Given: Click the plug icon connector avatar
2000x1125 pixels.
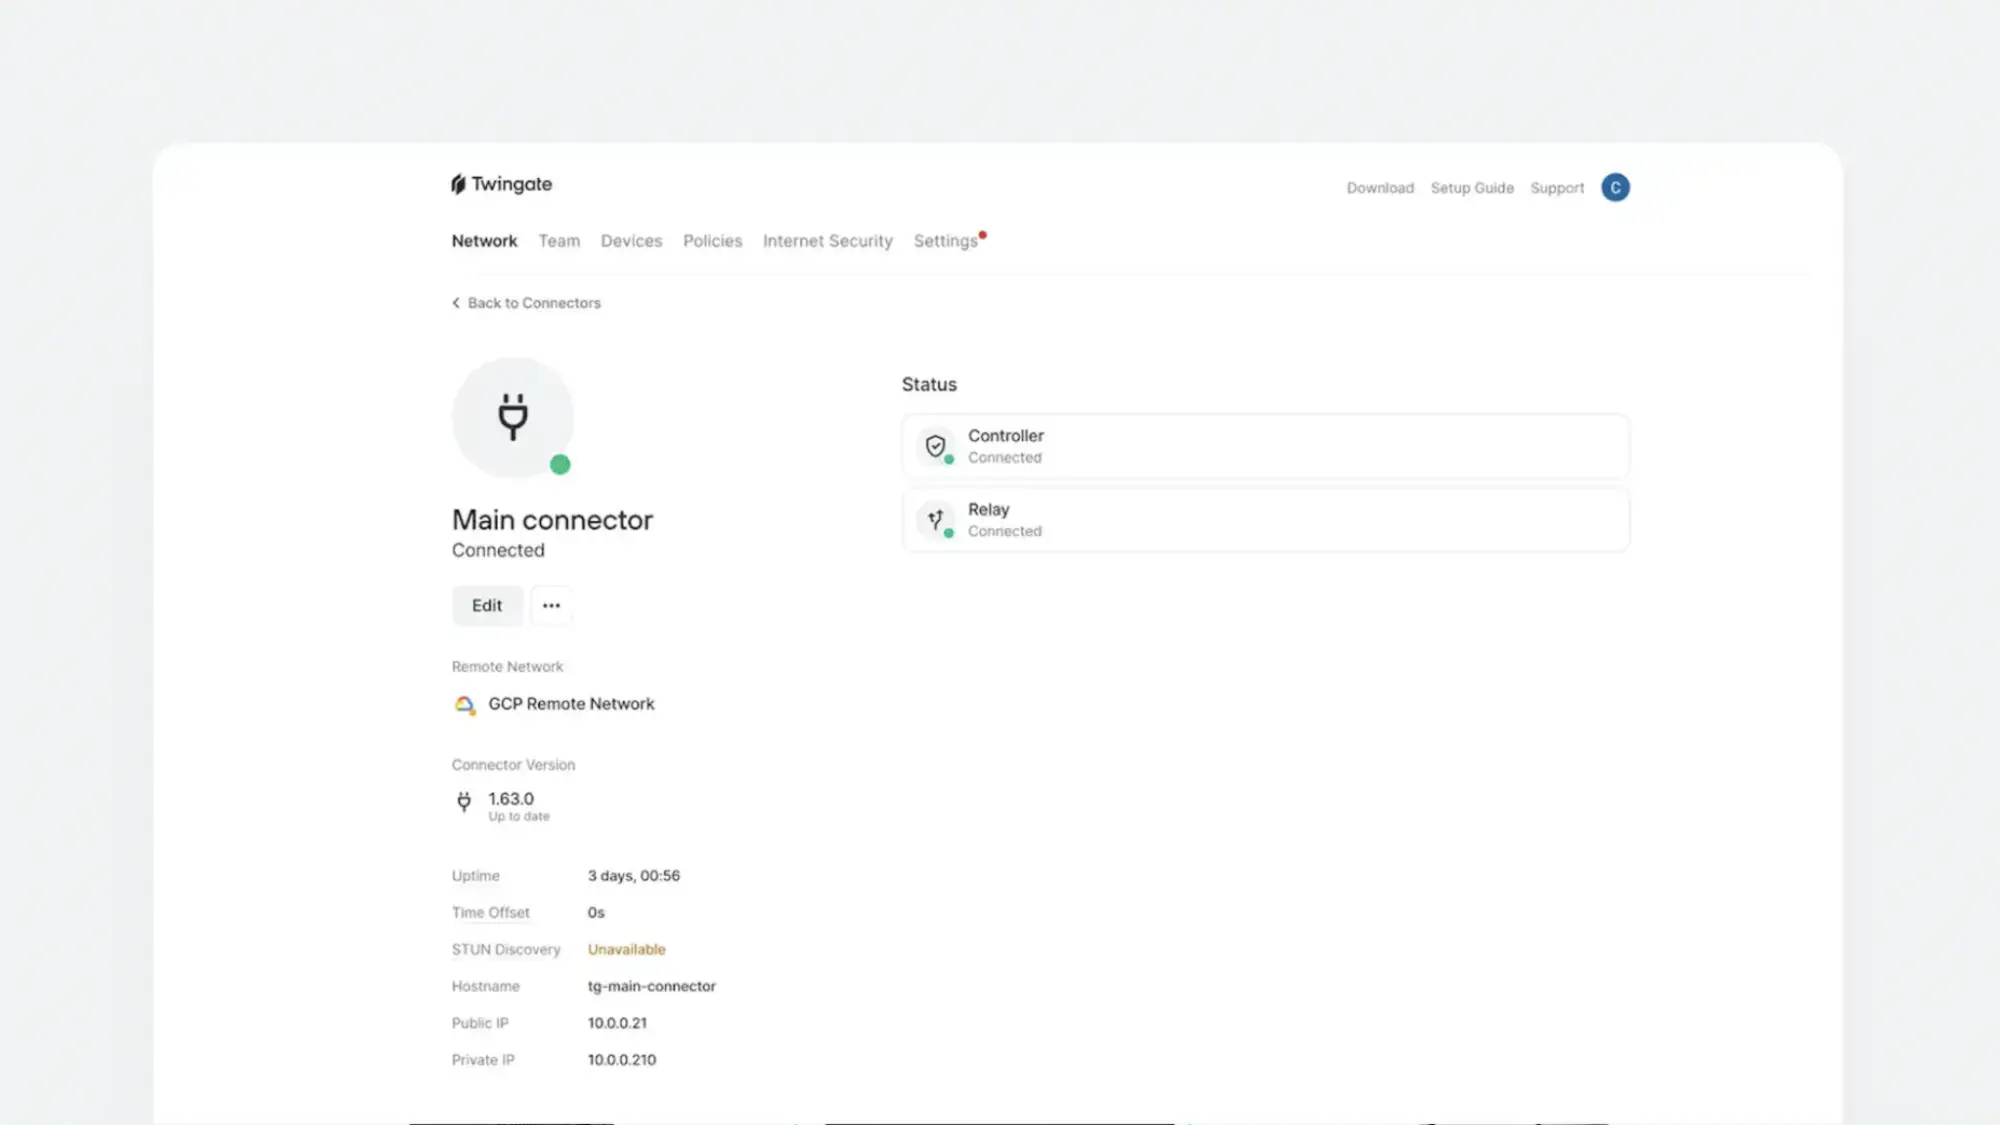Looking at the screenshot, I should coord(512,415).
